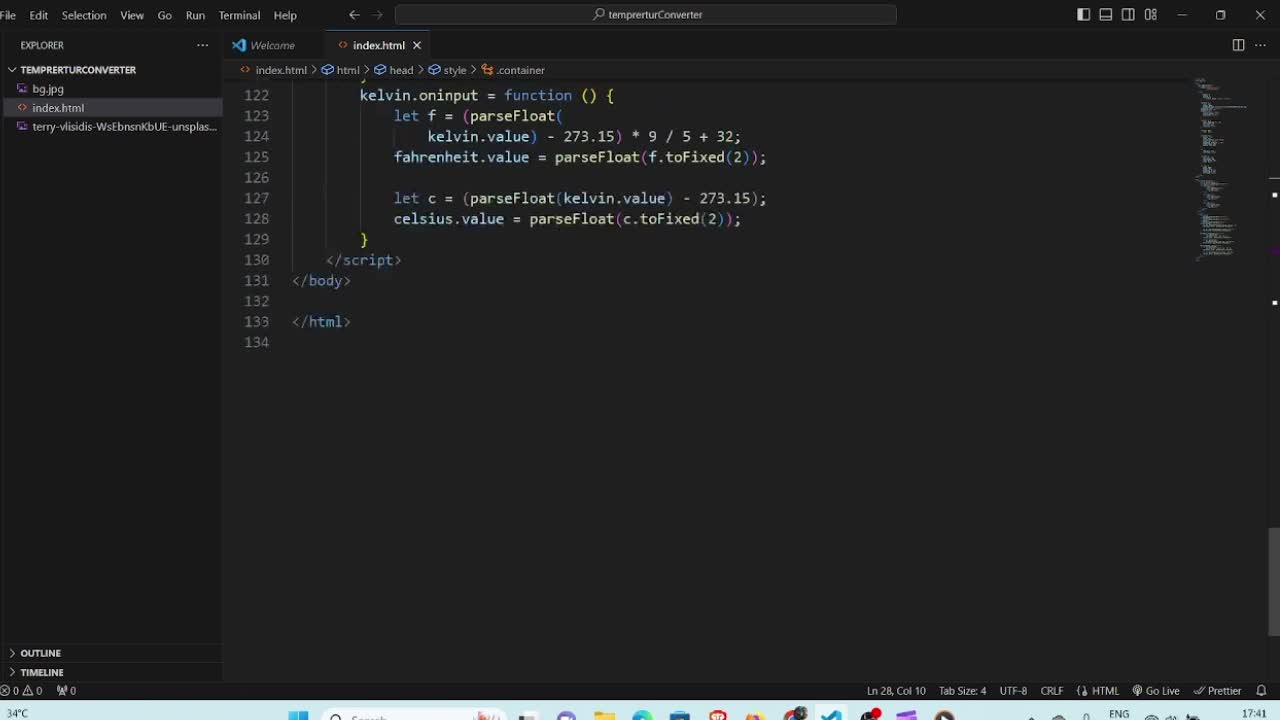Click the Prettier status bar button
The height and width of the screenshot is (720, 1280).
[1217, 691]
